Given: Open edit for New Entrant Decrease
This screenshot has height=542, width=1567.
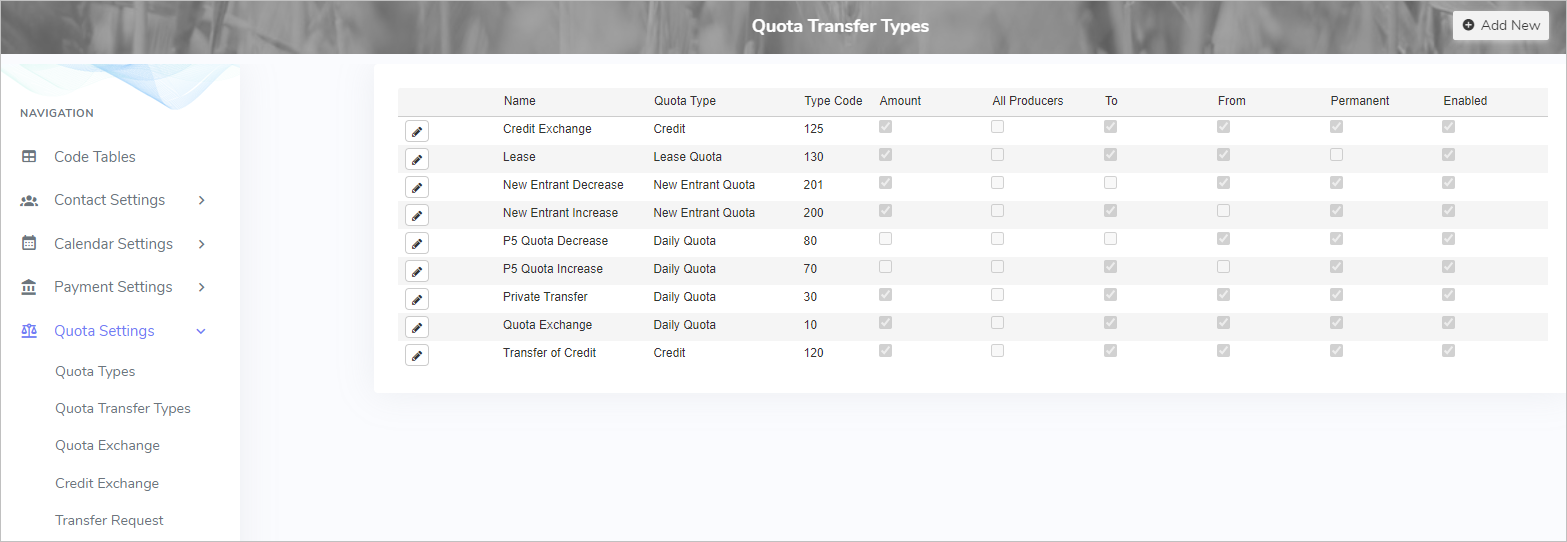Looking at the screenshot, I should click(x=417, y=187).
